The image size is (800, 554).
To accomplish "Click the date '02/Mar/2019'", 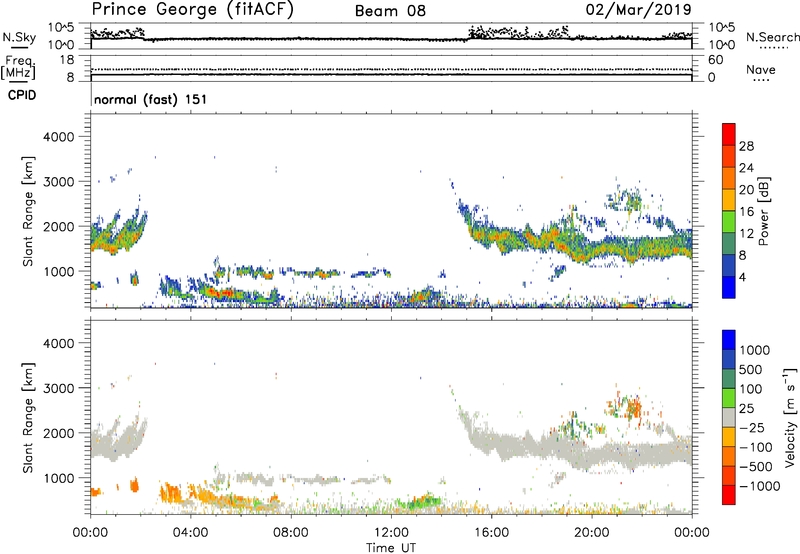I will pyautogui.click(x=638, y=10).
